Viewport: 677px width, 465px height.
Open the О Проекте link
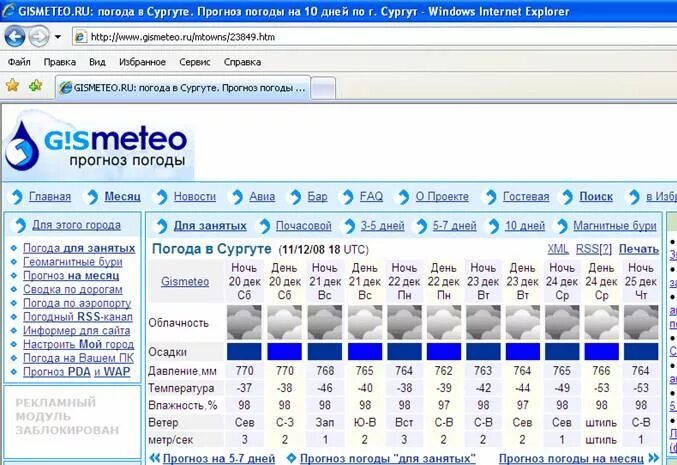[442, 197]
